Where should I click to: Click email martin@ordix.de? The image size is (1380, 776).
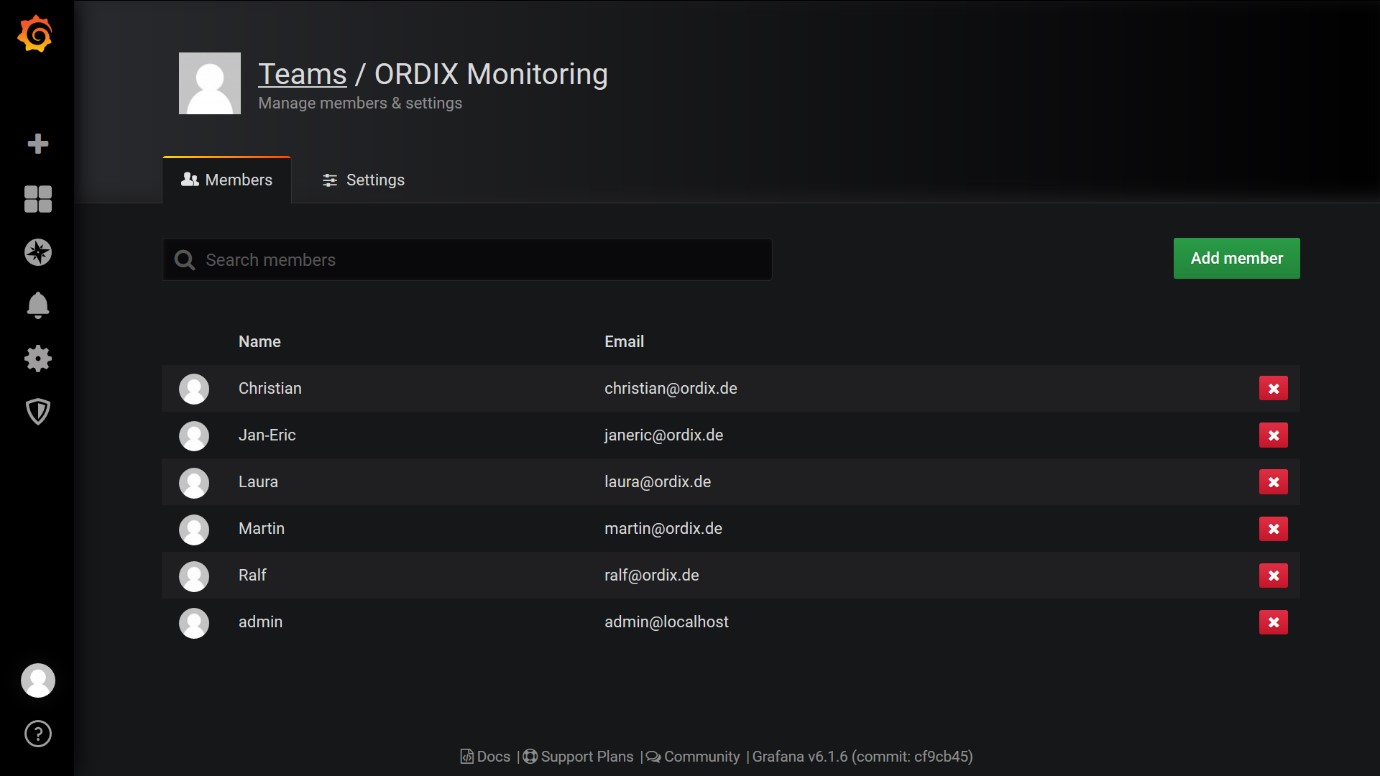pos(663,528)
